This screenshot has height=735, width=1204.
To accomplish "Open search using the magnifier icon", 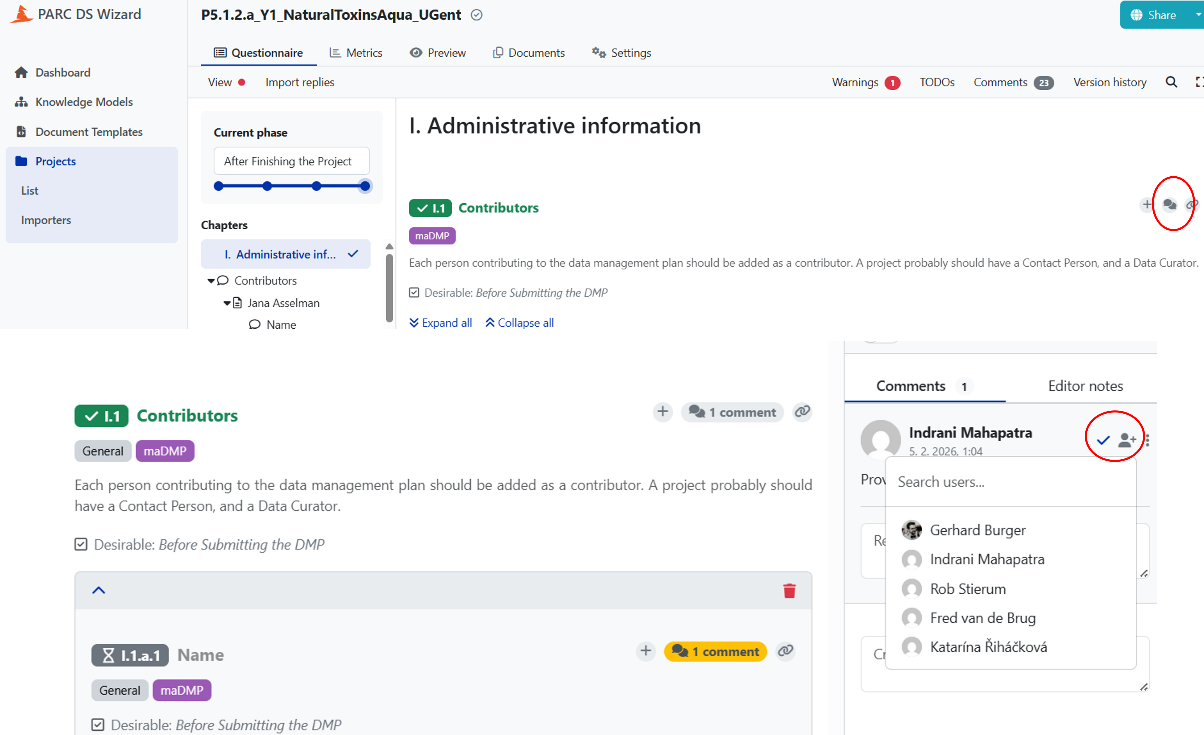I will point(1171,82).
